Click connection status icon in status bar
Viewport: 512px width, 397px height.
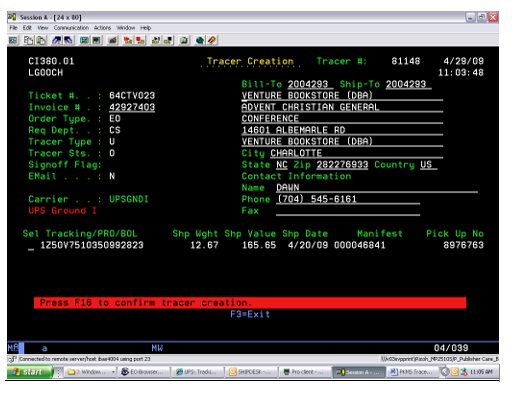coord(12,359)
